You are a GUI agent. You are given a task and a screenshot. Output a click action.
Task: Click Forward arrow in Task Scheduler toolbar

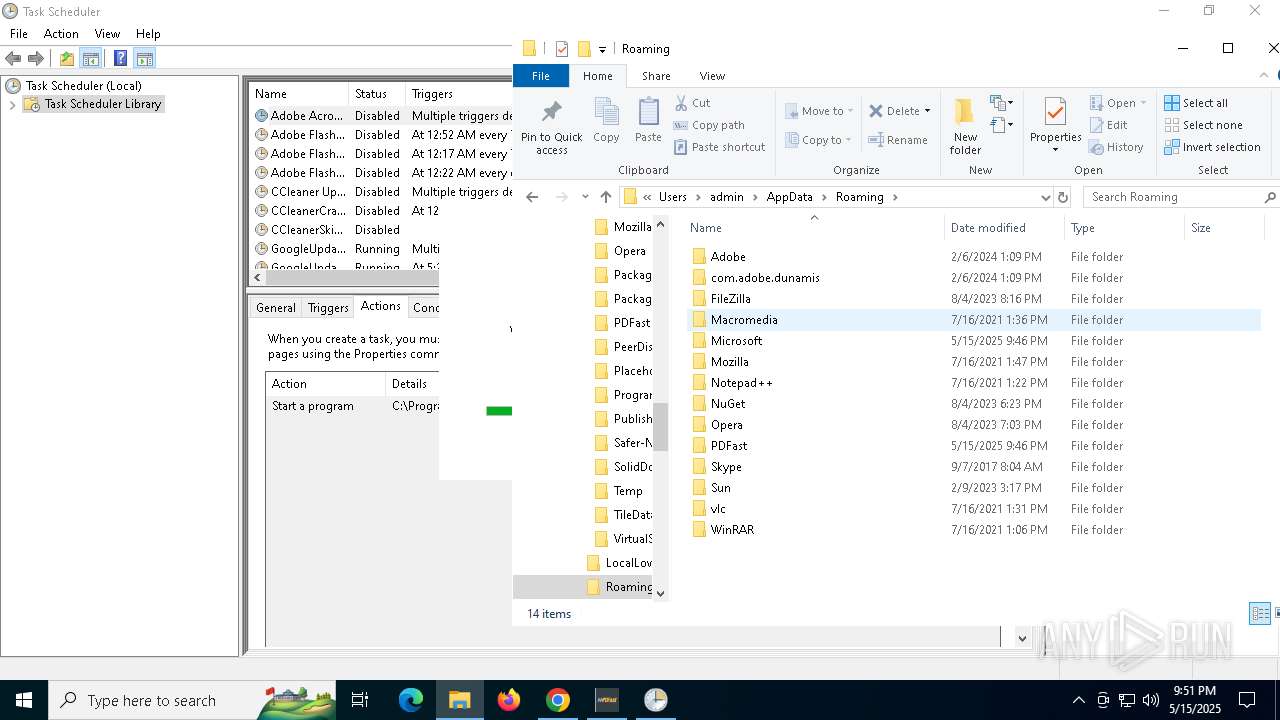pyautogui.click(x=36, y=59)
